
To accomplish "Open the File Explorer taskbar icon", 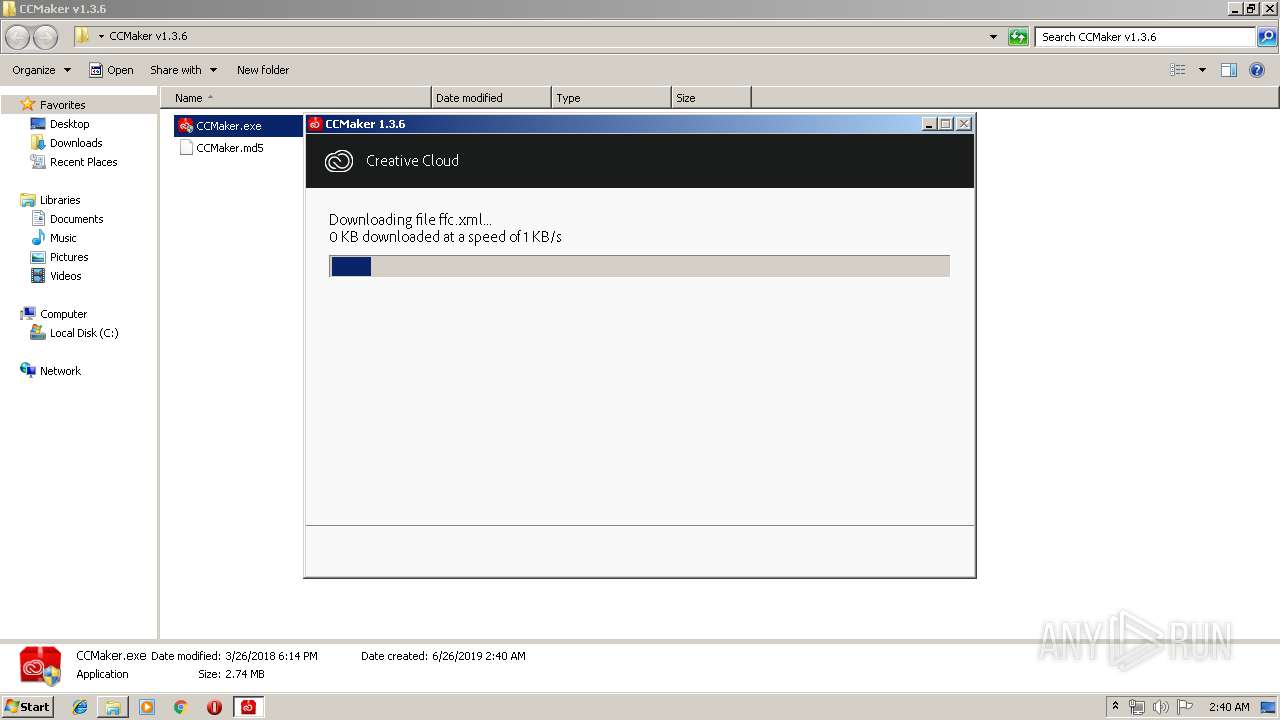I will point(113,707).
